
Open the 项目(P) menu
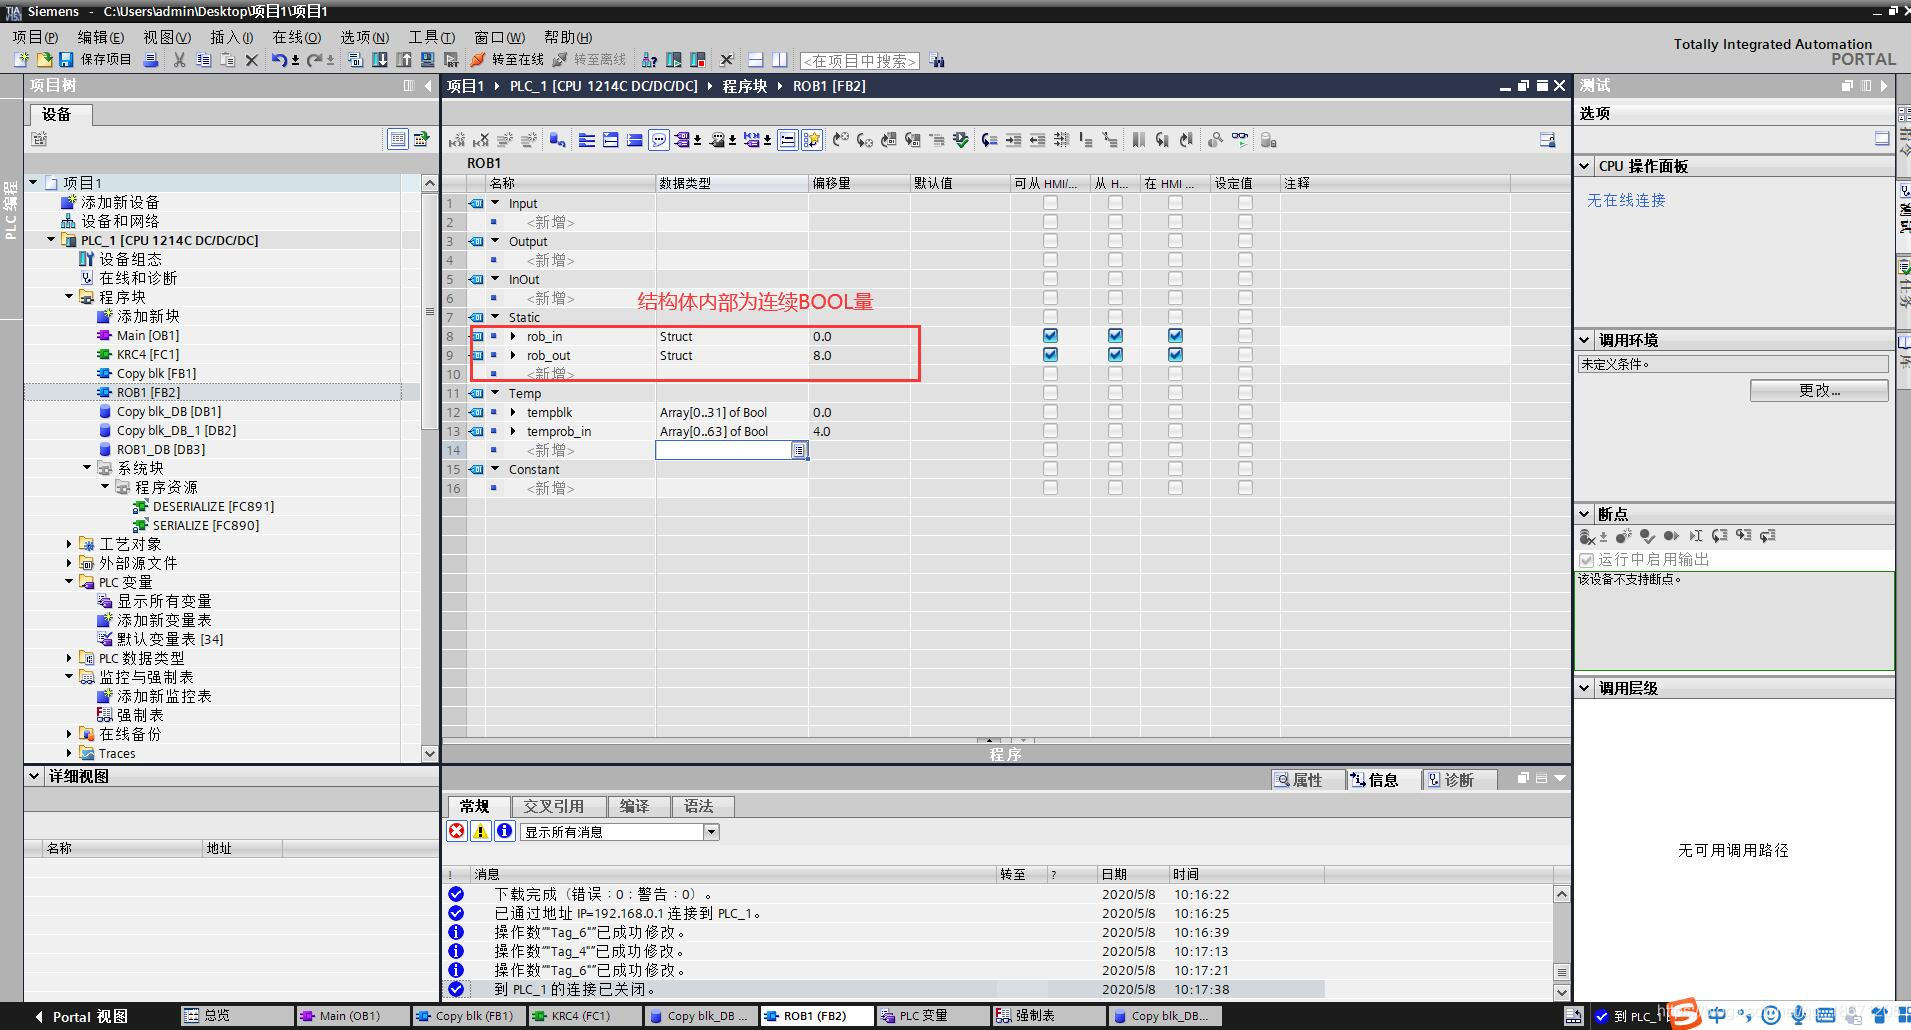coord(35,37)
